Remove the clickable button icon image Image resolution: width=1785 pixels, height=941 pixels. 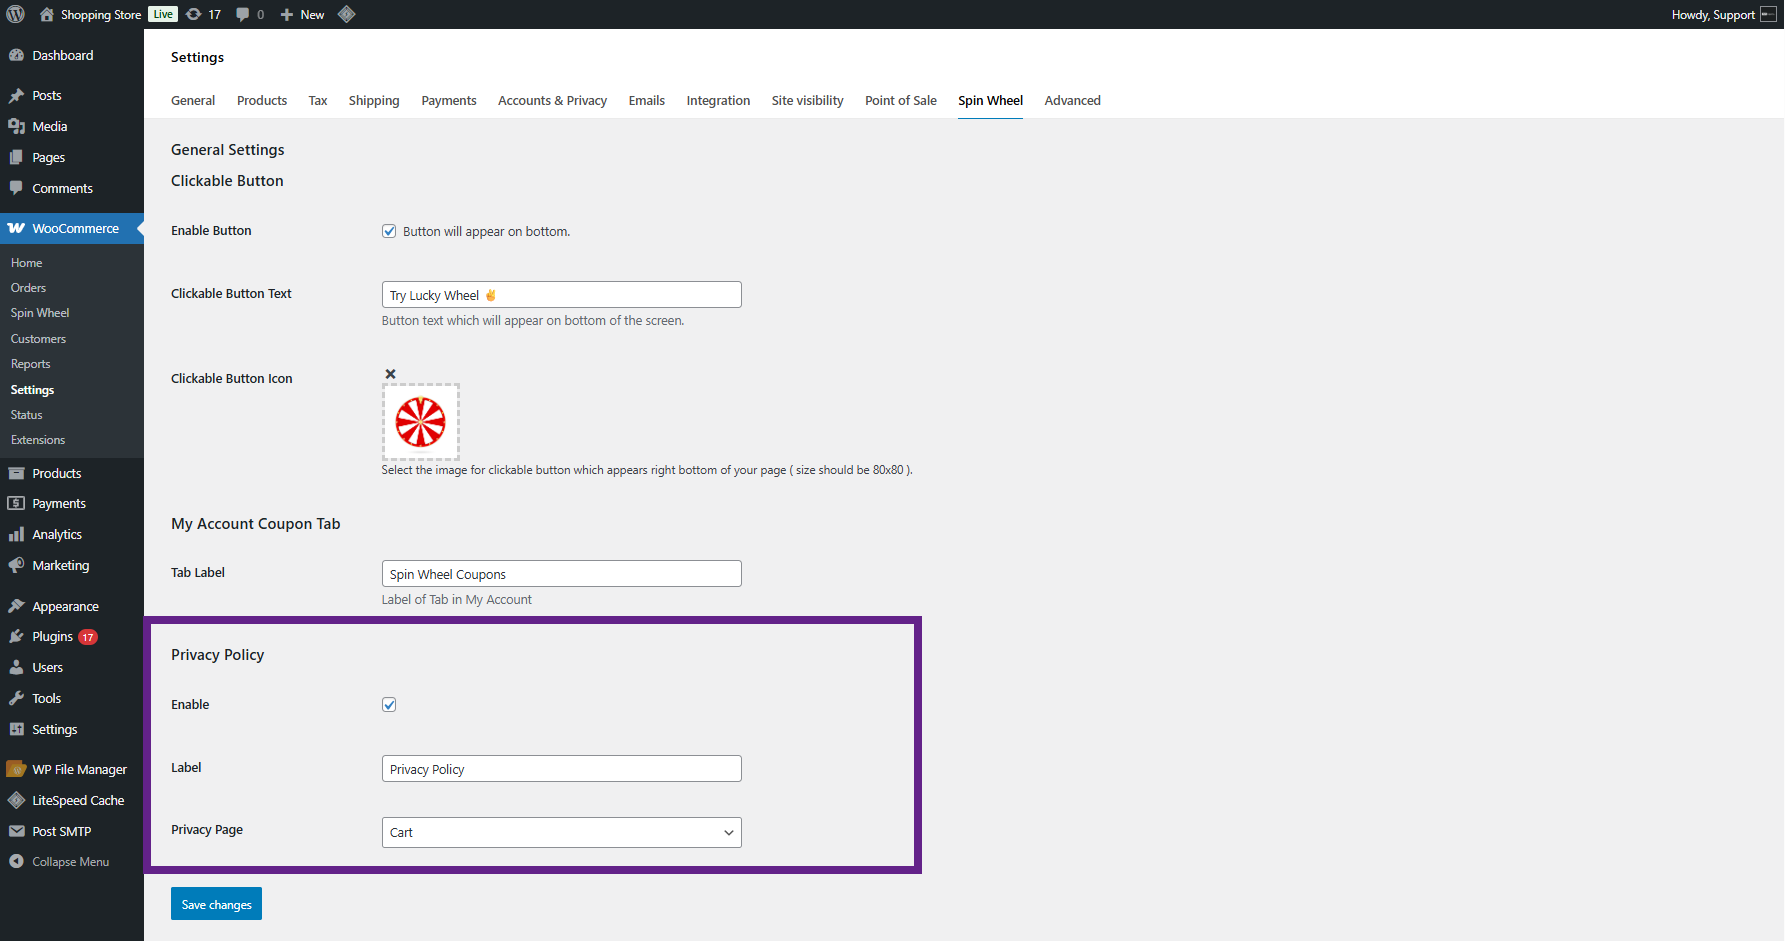tap(391, 374)
